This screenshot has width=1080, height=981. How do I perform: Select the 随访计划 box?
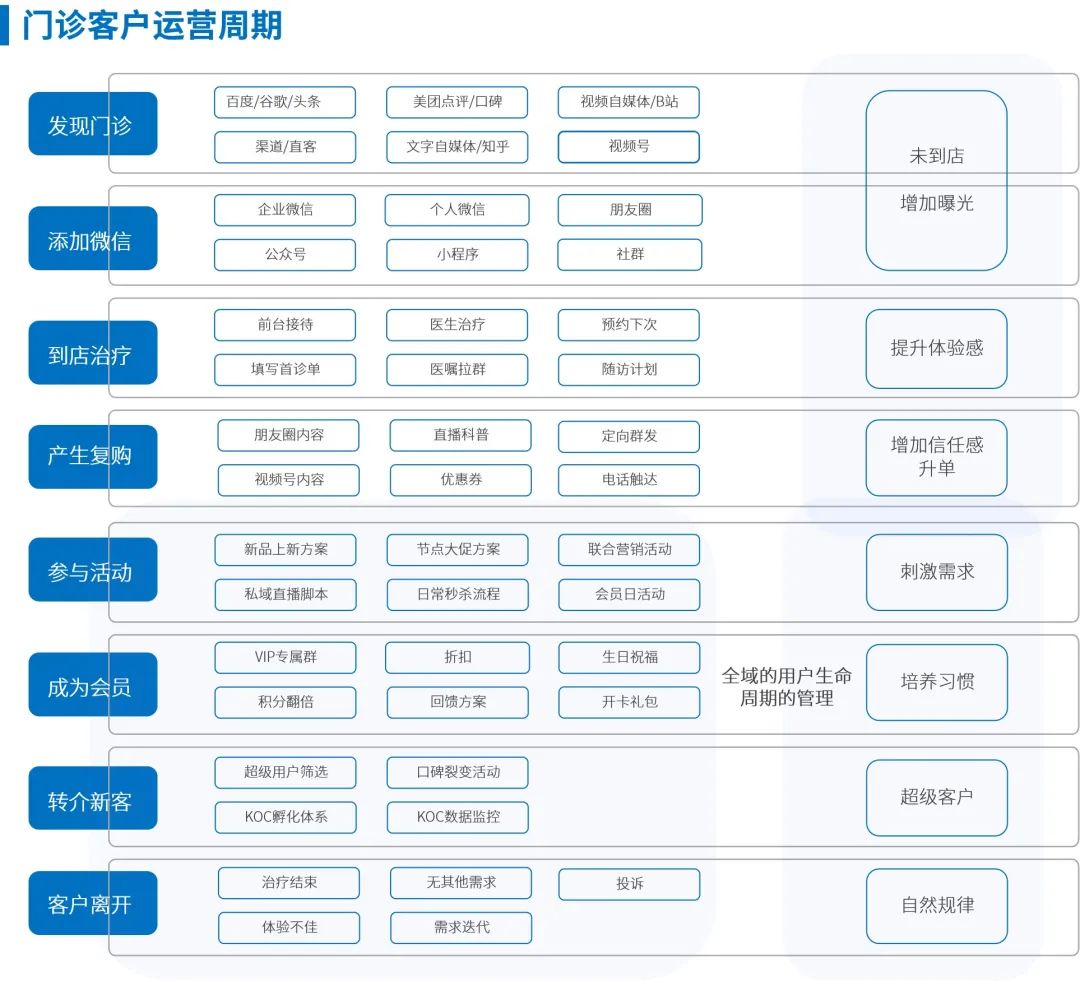[x=629, y=370]
